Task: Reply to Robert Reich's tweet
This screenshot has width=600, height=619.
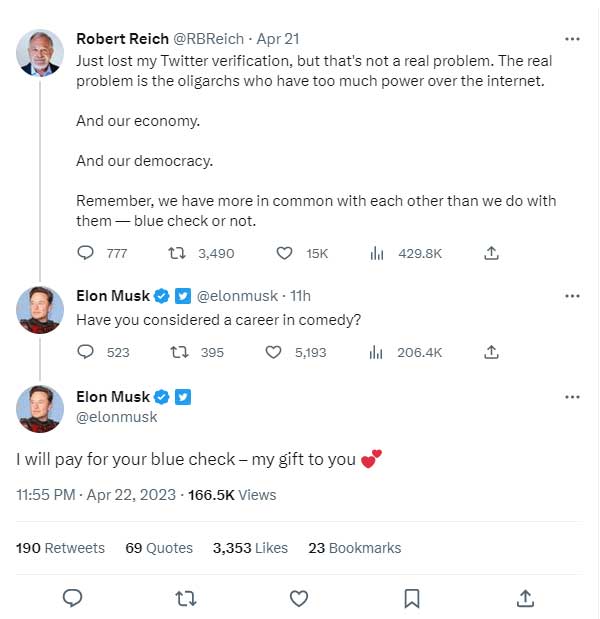Action: (86, 253)
